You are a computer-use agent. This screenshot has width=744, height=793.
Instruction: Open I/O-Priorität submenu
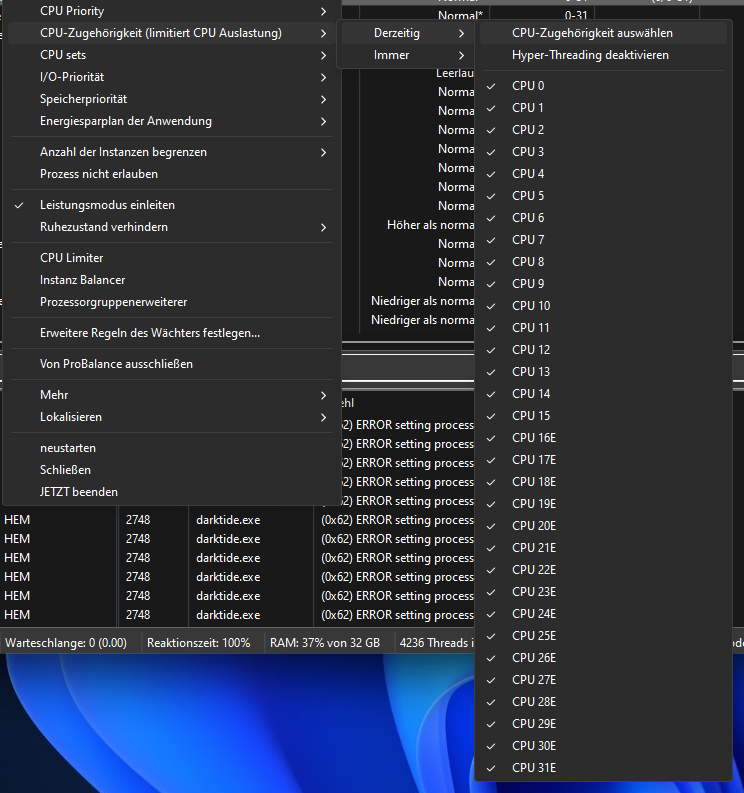[171, 77]
